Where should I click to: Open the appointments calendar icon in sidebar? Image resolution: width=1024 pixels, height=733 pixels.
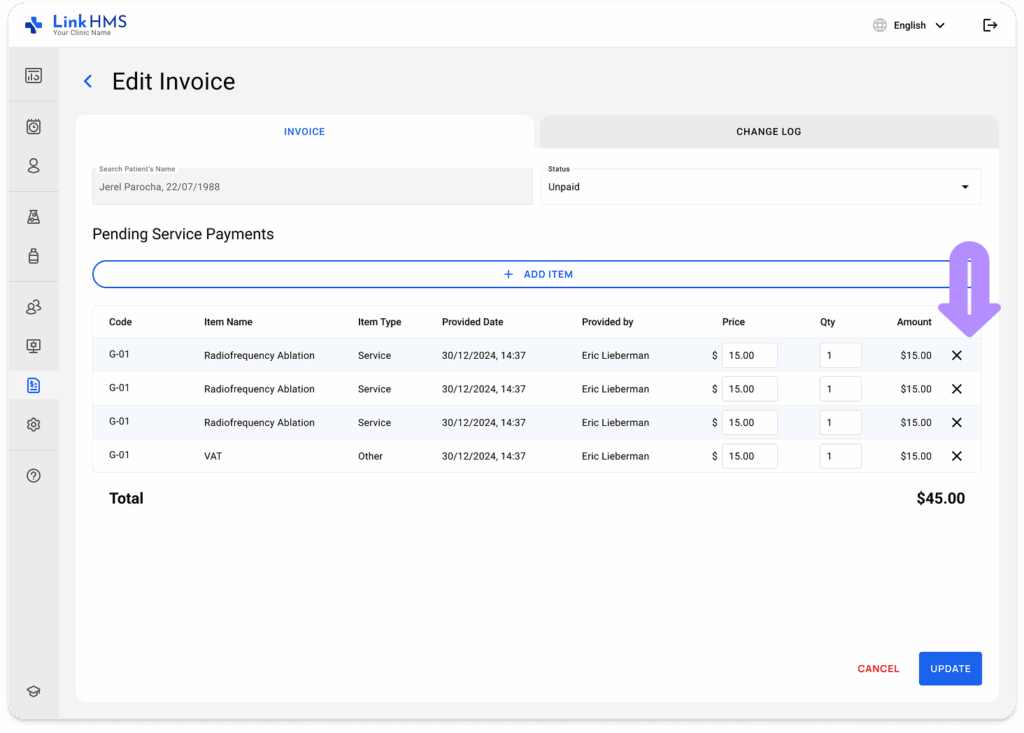pos(33,127)
